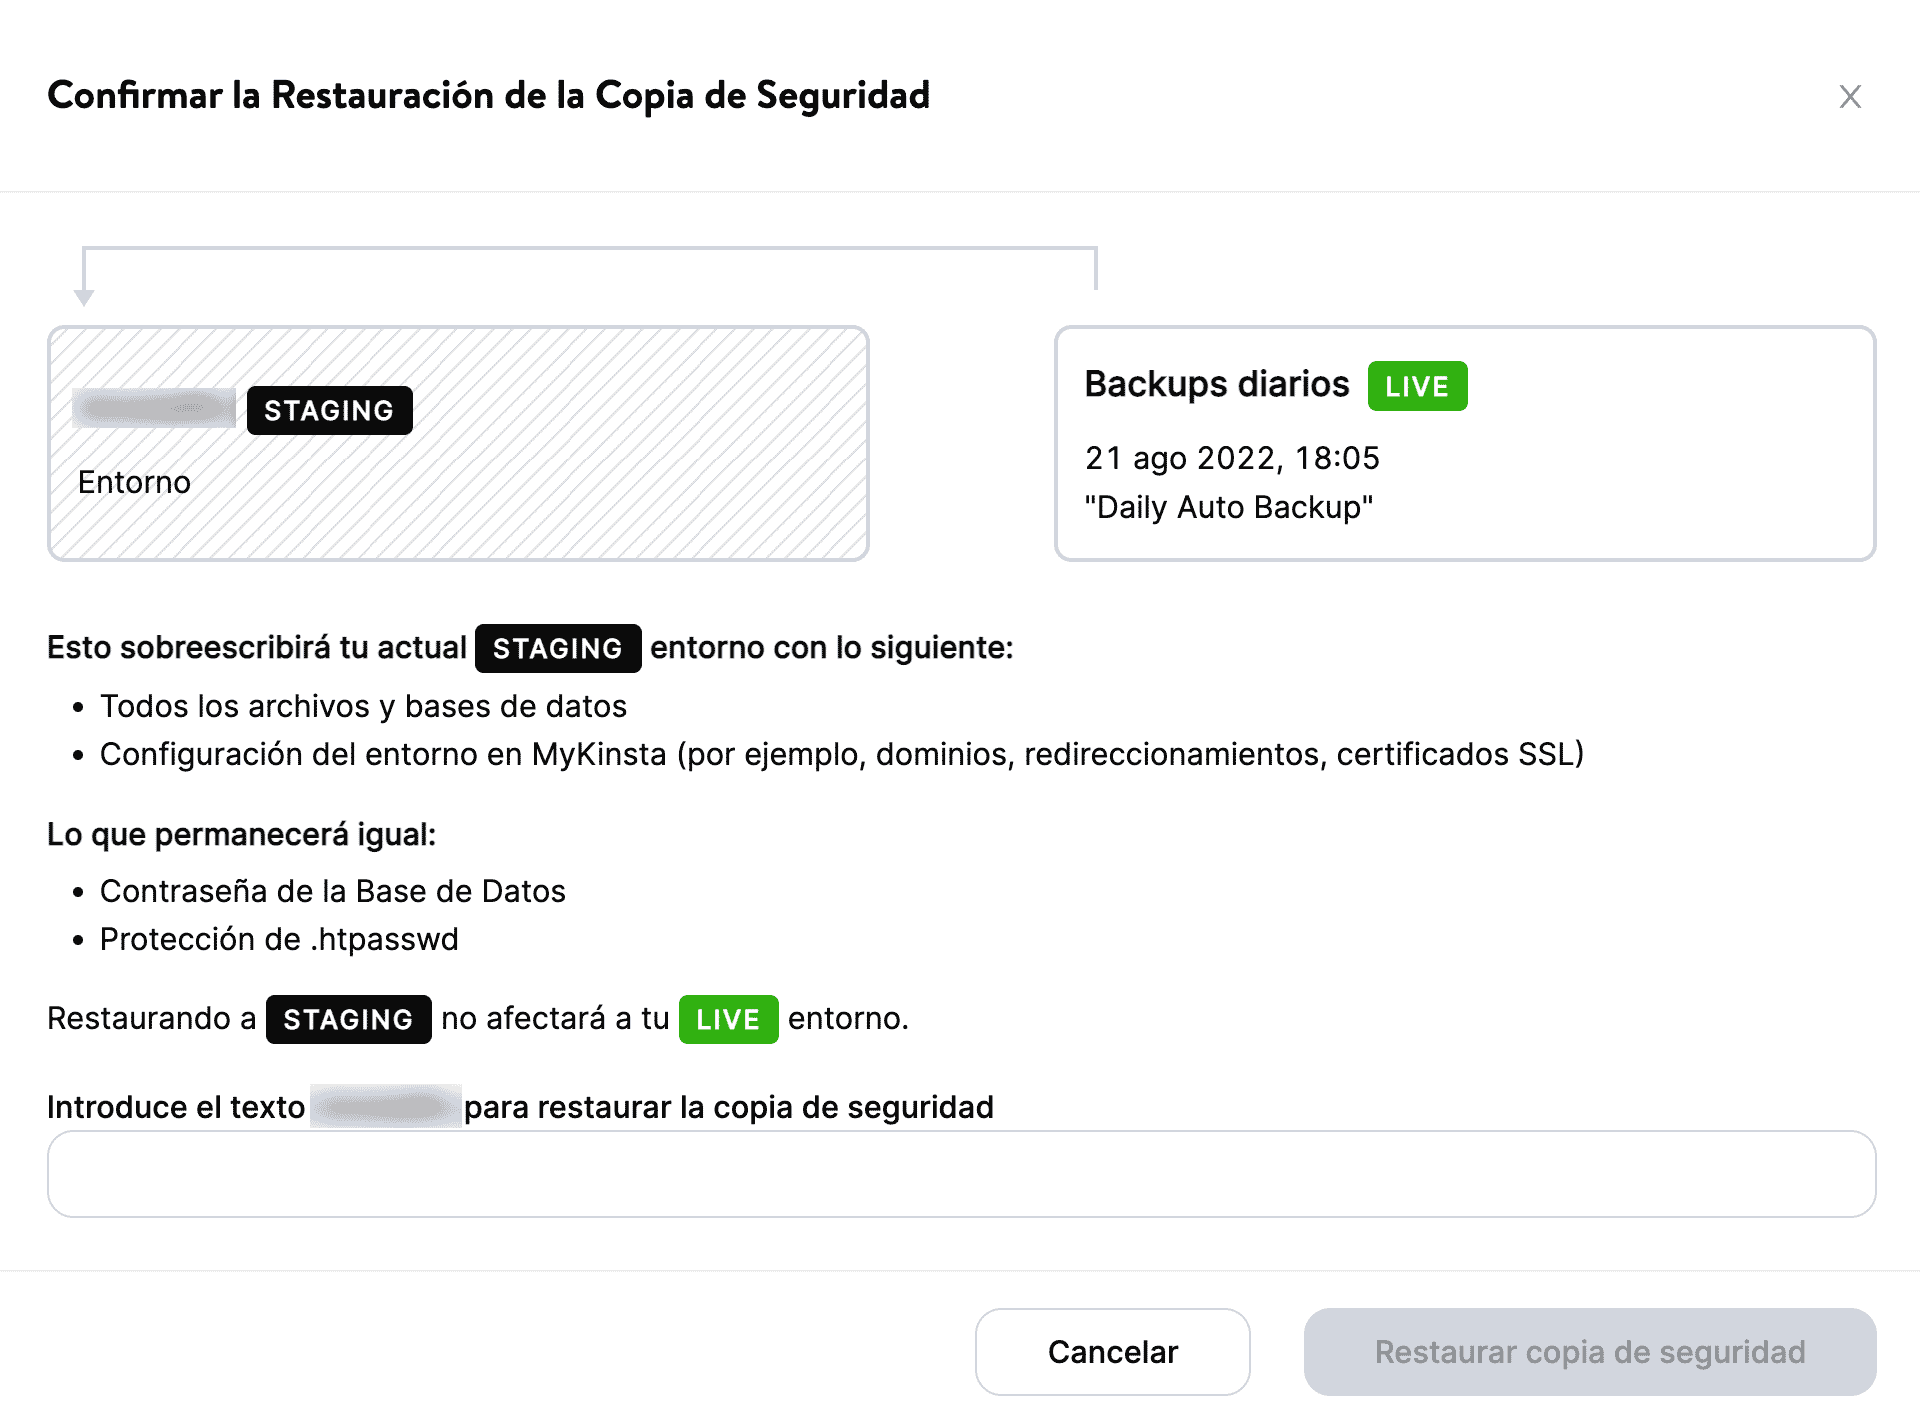Select the backup date 21 ago 2022
1920x1428 pixels.
tap(1232, 457)
